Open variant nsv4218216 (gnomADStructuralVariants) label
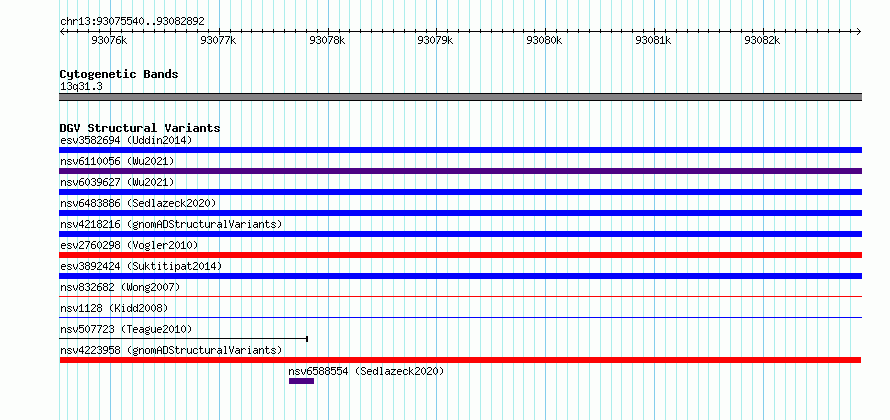This screenshot has height=420, width=890. 171,224
